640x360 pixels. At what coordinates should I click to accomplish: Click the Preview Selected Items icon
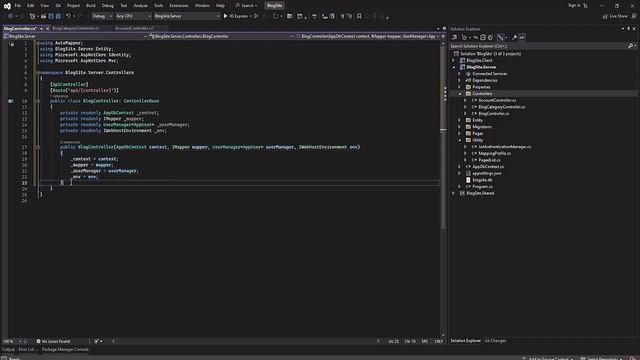522,37
